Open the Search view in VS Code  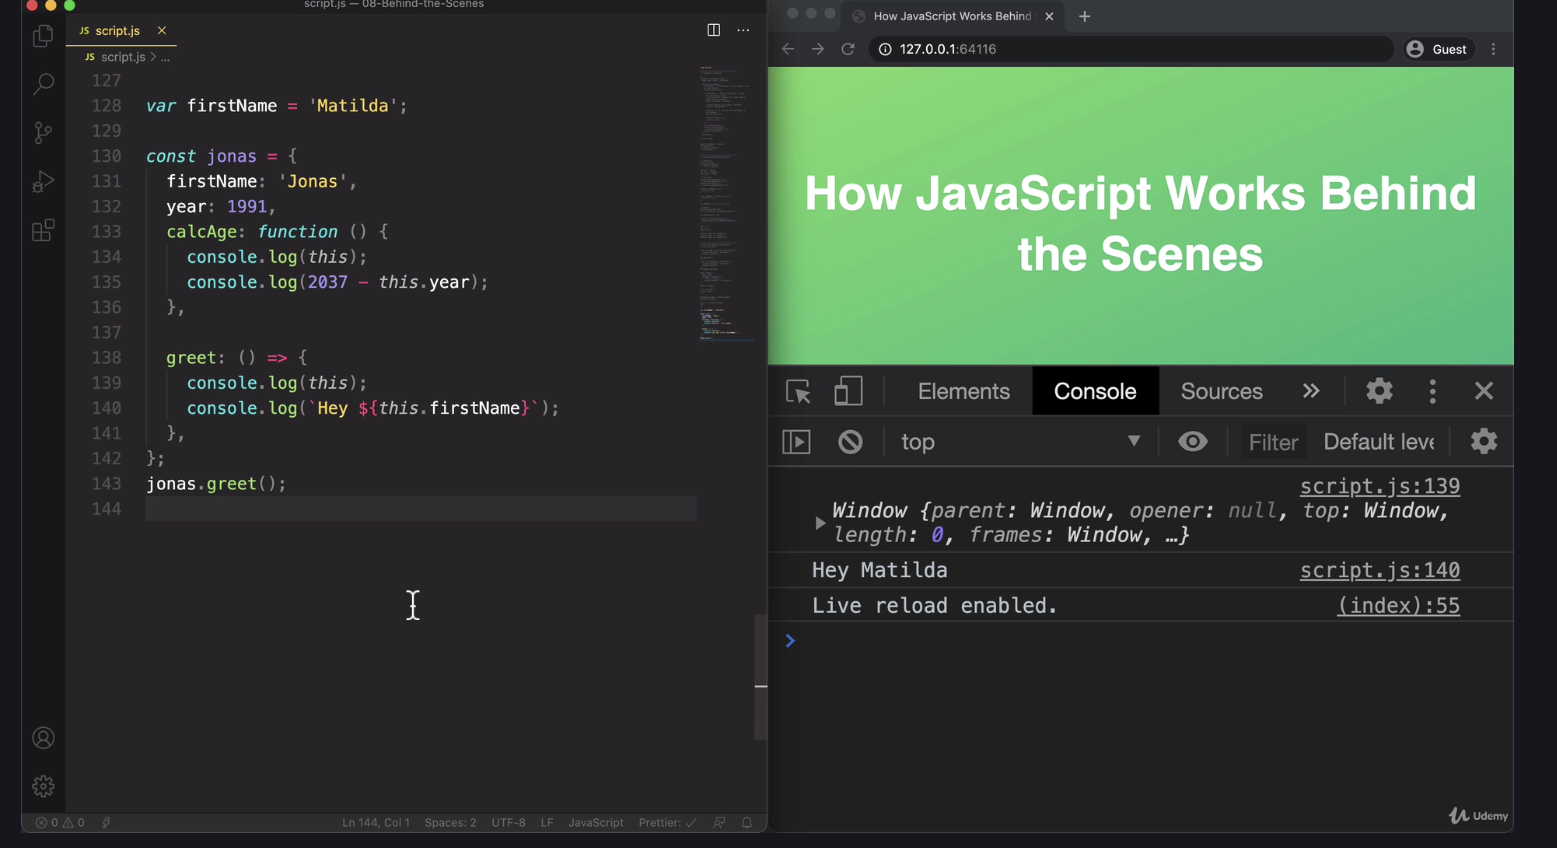tap(43, 84)
